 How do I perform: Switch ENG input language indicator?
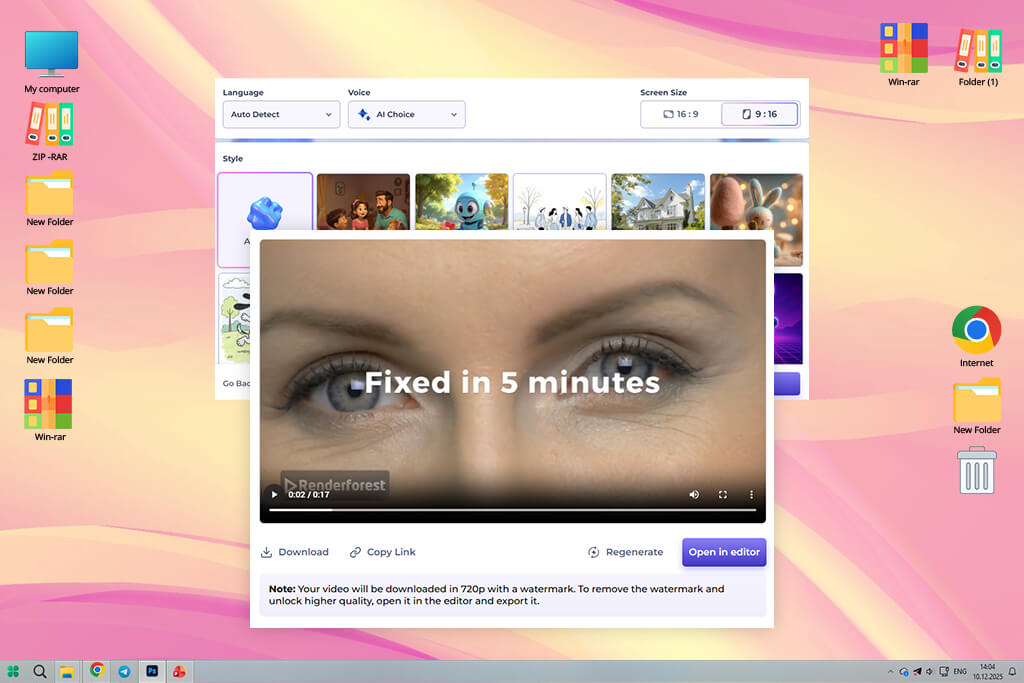coord(960,671)
